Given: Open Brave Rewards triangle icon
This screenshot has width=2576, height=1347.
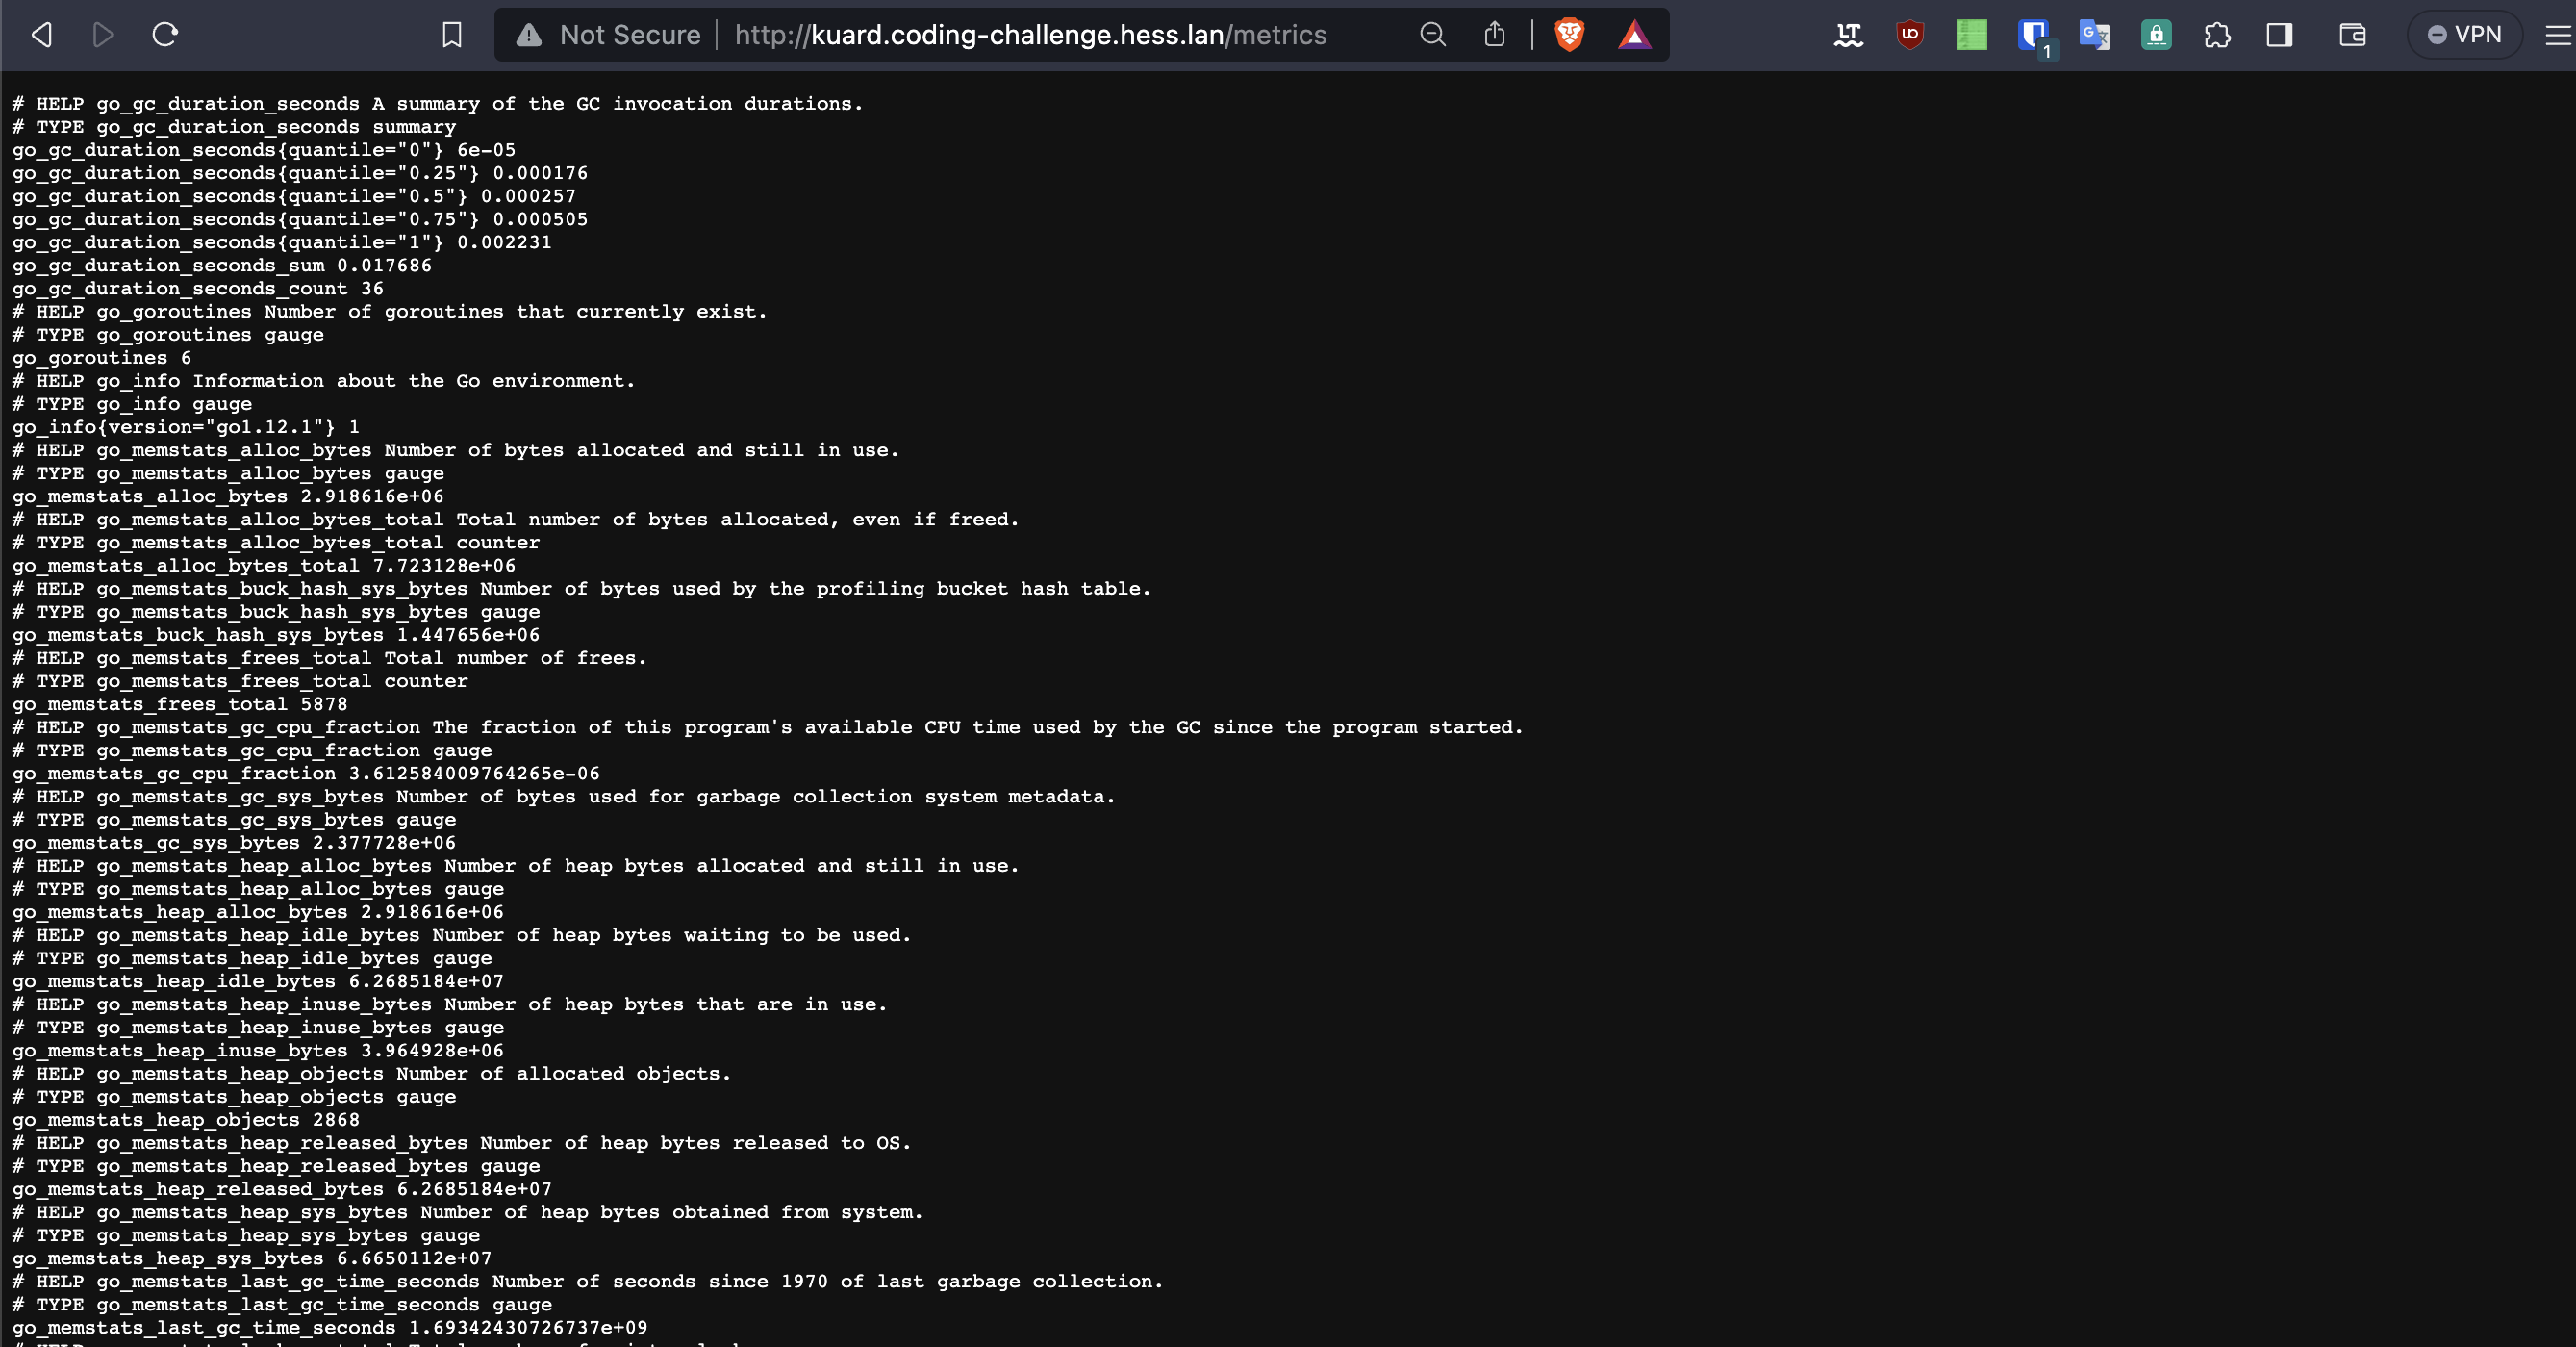Looking at the screenshot, I should pos(1634,35).
